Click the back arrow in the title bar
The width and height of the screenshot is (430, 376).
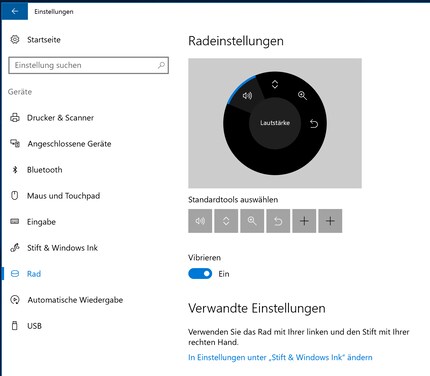click(x=15, y=11)
